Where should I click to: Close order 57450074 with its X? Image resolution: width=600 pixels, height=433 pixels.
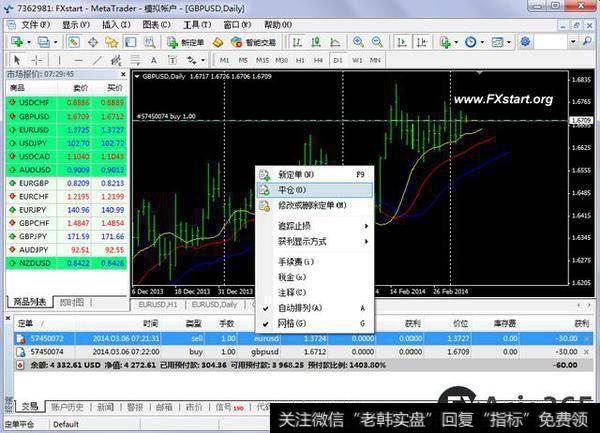point(586,352)
